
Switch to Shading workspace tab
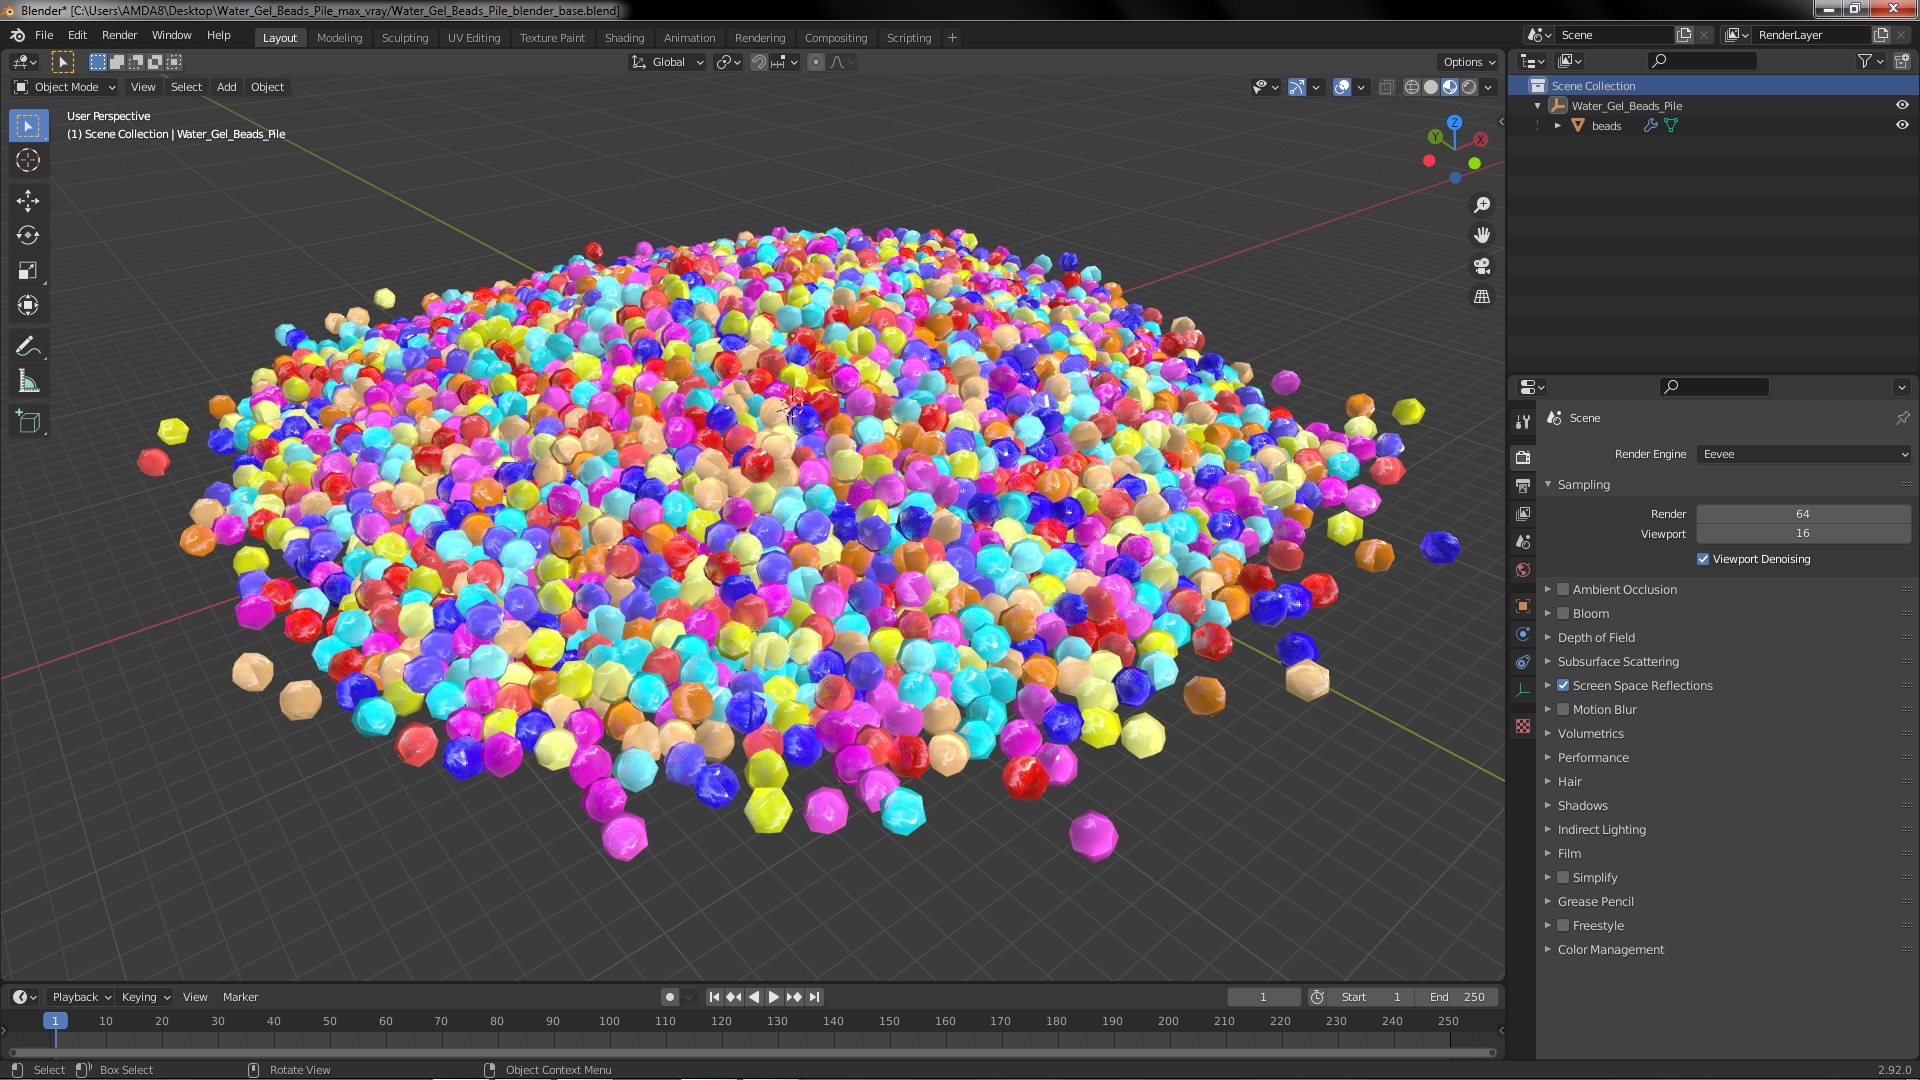[624, 38]
